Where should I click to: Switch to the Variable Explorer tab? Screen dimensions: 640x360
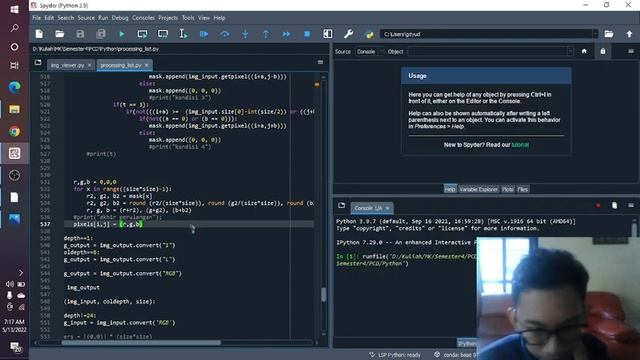478,189
